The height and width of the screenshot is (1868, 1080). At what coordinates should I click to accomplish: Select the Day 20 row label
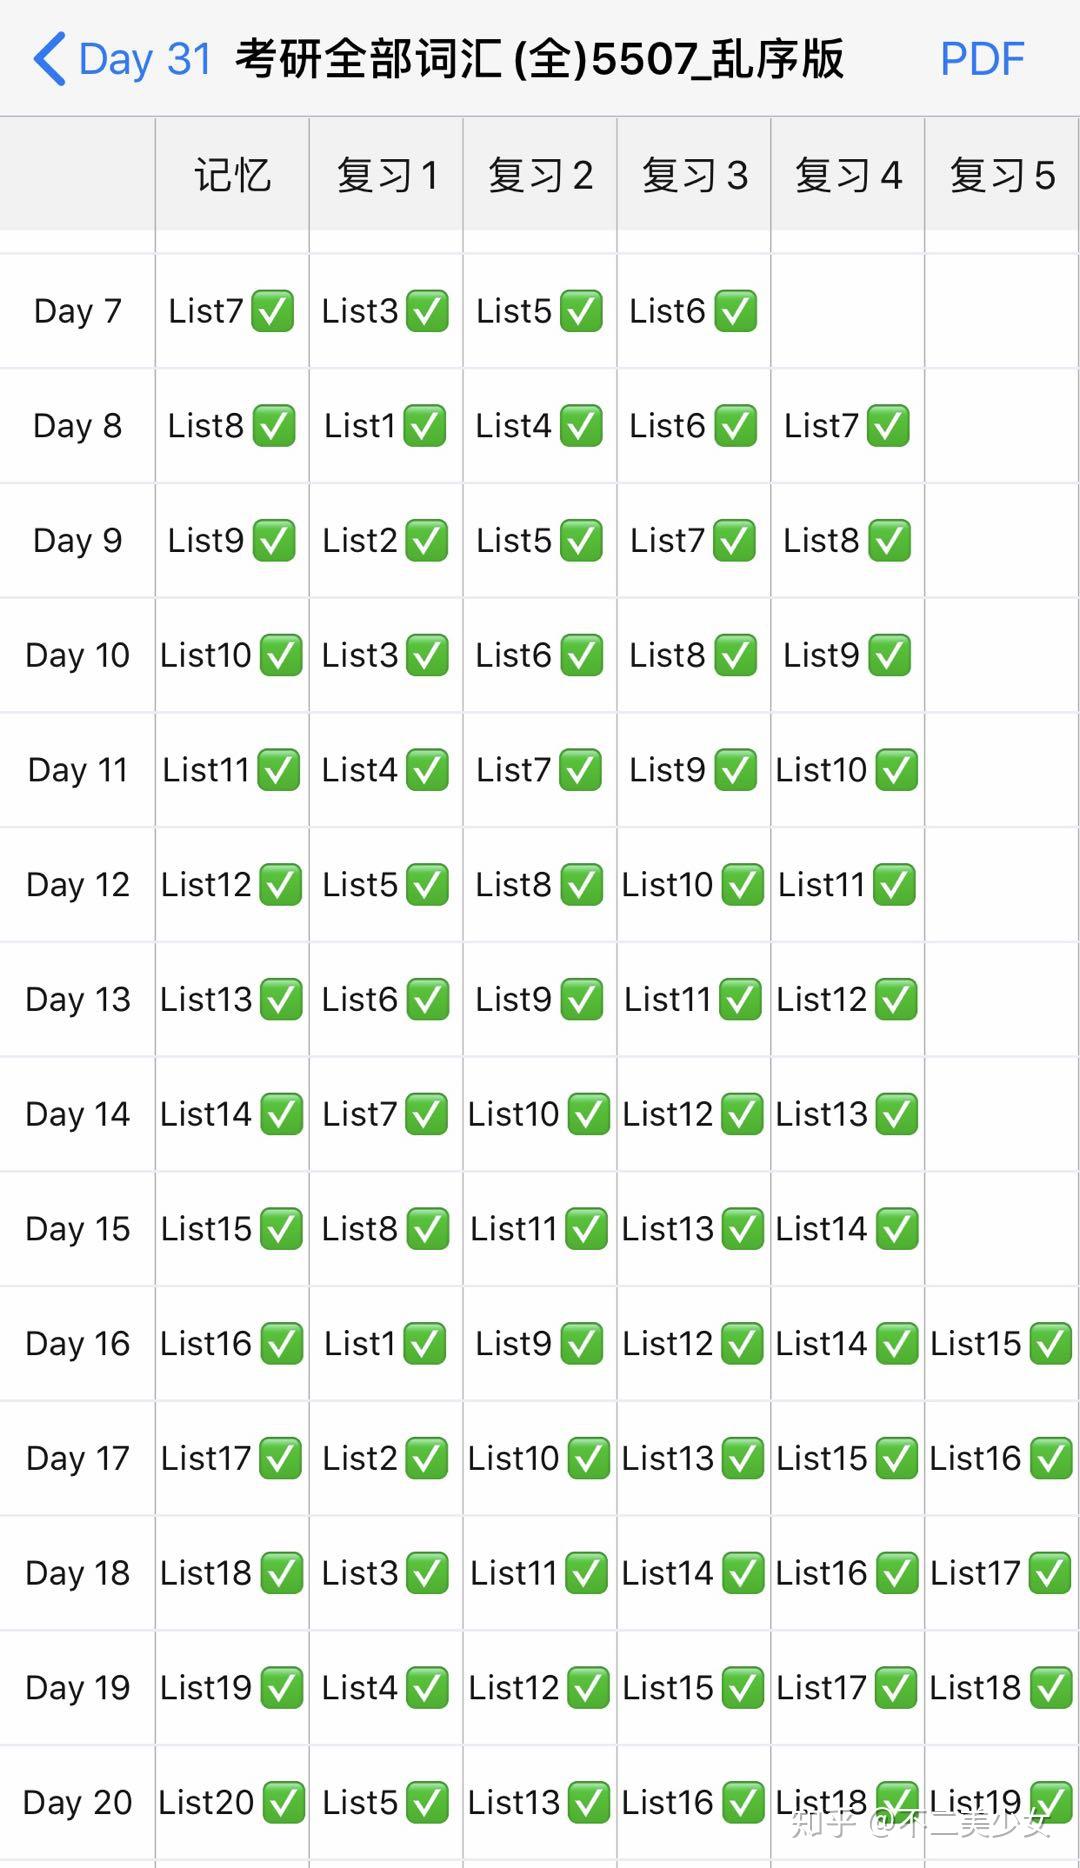pos(78,1803)
